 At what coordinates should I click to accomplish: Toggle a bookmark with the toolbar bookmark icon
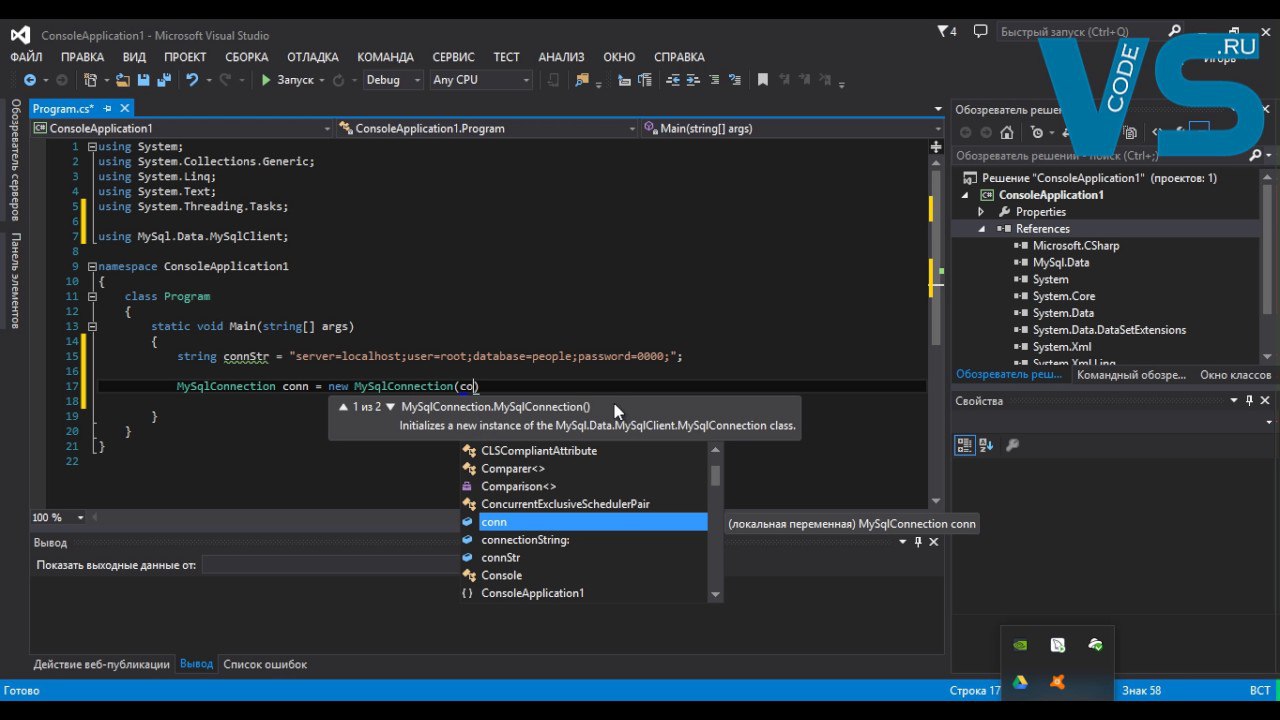(763, 80)
